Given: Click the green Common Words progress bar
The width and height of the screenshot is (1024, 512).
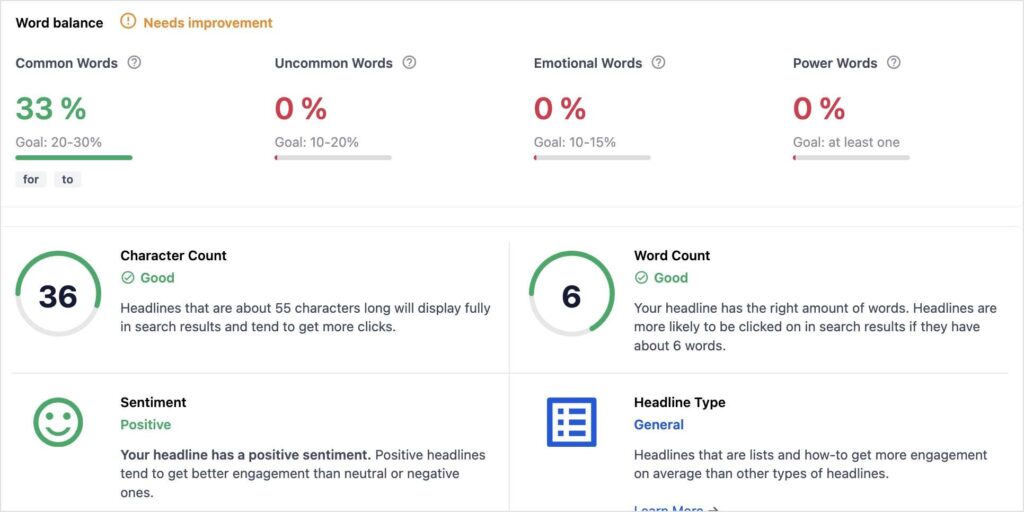Looking at the screenshot, I should coord(74,157).
